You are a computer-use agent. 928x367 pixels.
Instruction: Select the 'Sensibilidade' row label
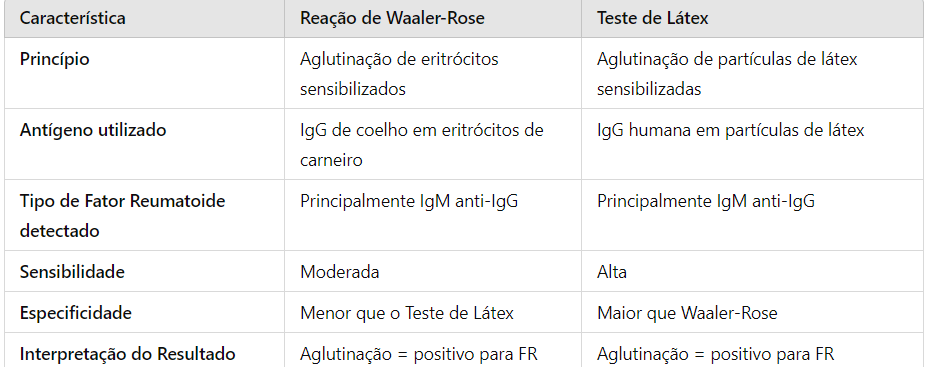point(72,272)
